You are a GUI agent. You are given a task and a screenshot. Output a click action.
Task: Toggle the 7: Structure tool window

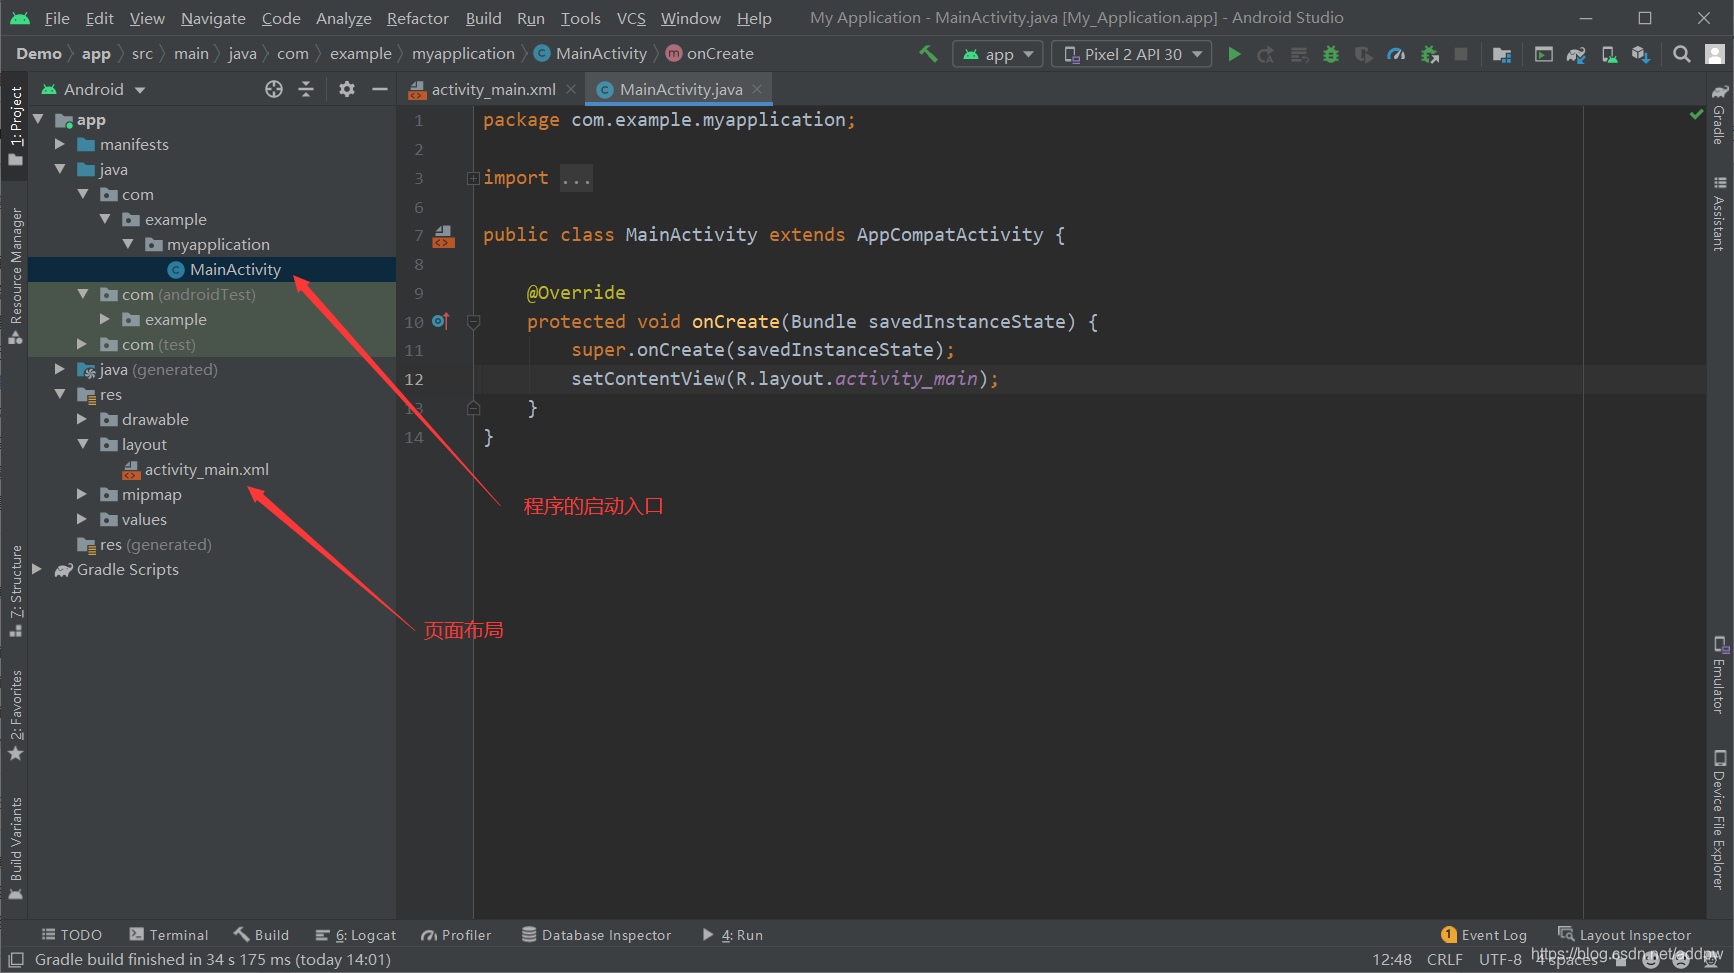pyautogui.click(x=15, y=591)
